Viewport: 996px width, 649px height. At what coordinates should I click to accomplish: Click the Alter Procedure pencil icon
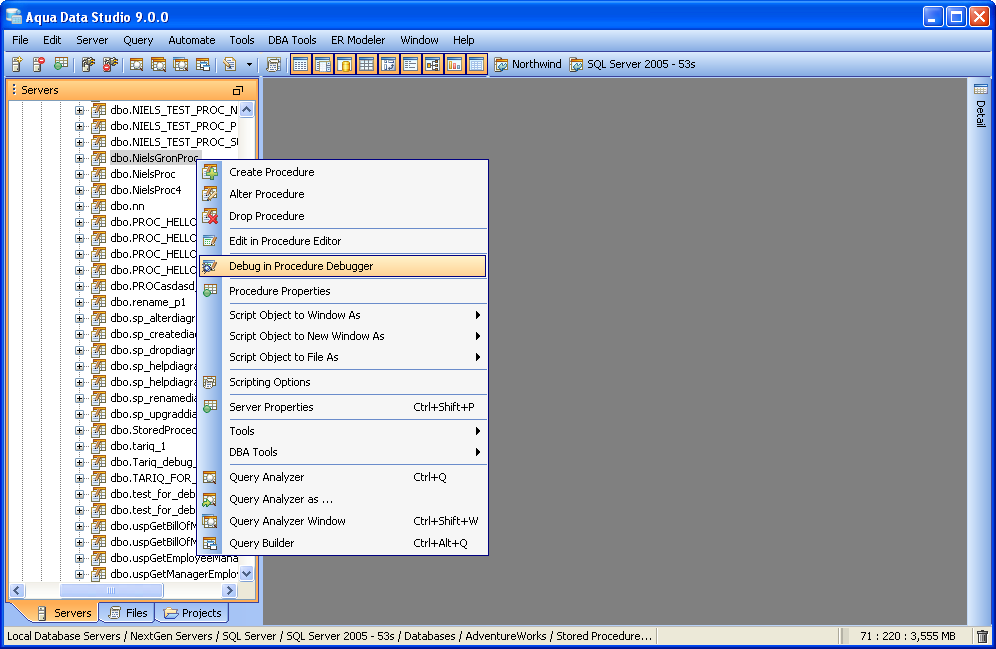coord(210,194)
